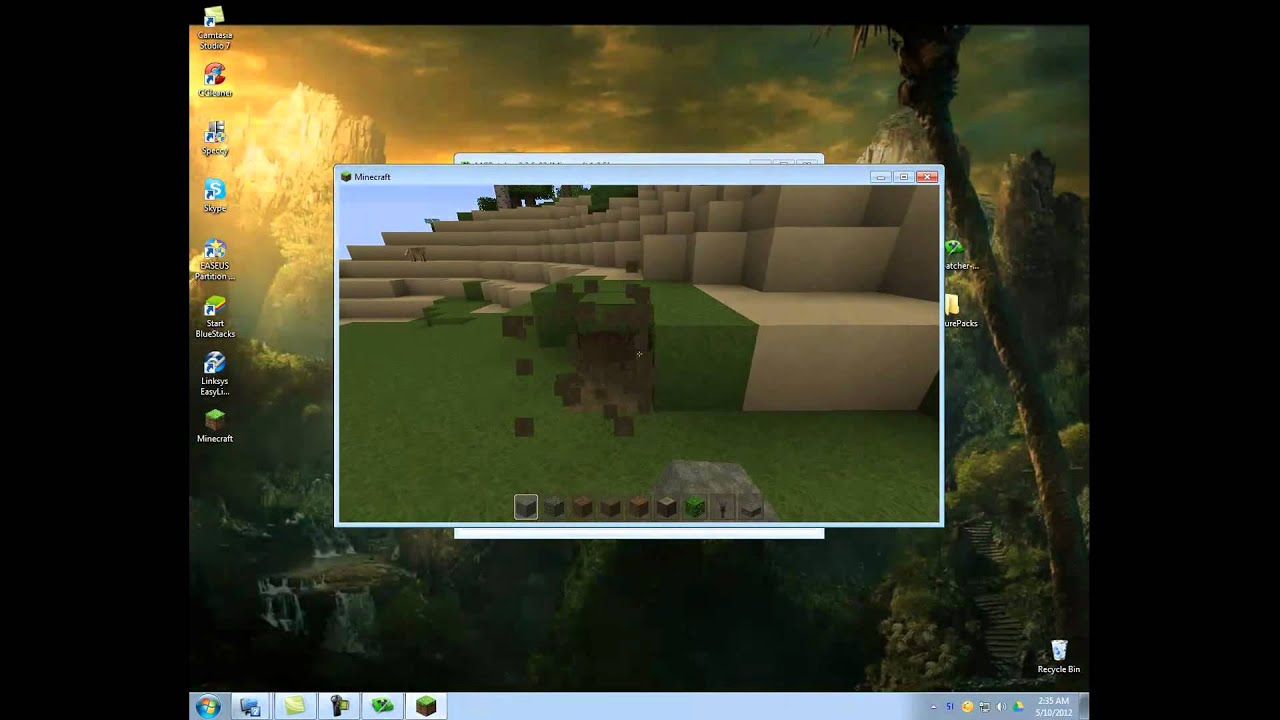Open the Camtasia recorder taskbar icon
Image resolution: width=1280 pixels, height=720 pixels.
tap(339, 707)
